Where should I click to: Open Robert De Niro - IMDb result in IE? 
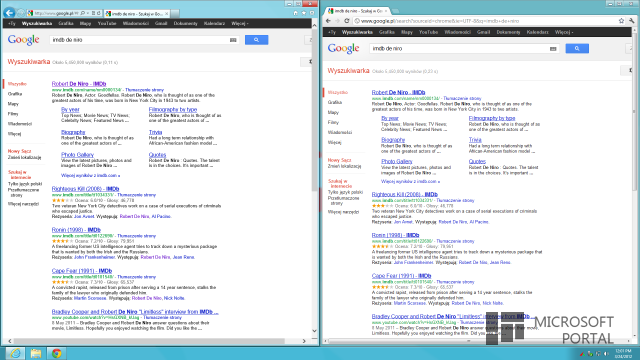79,84
